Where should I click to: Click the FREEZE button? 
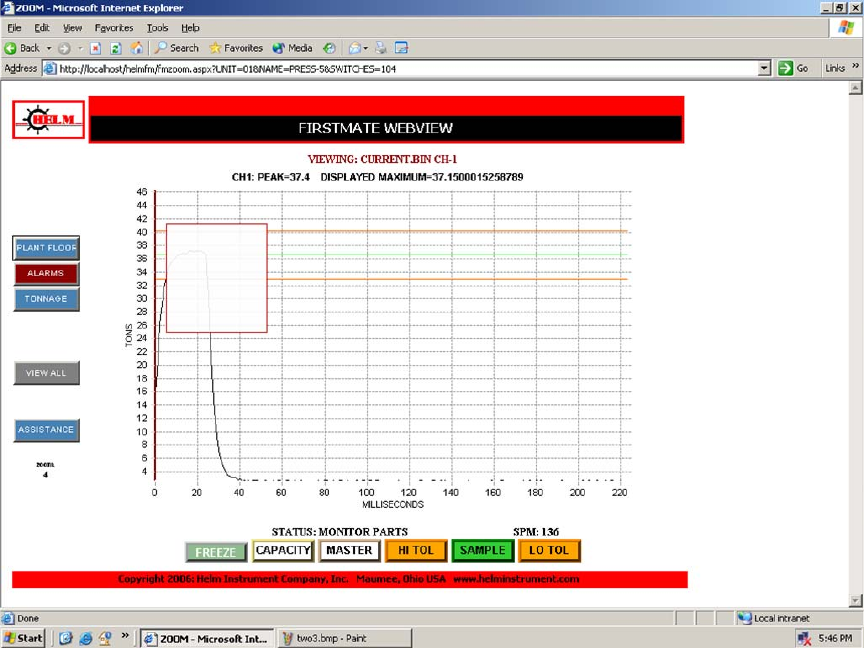[216, 552]
